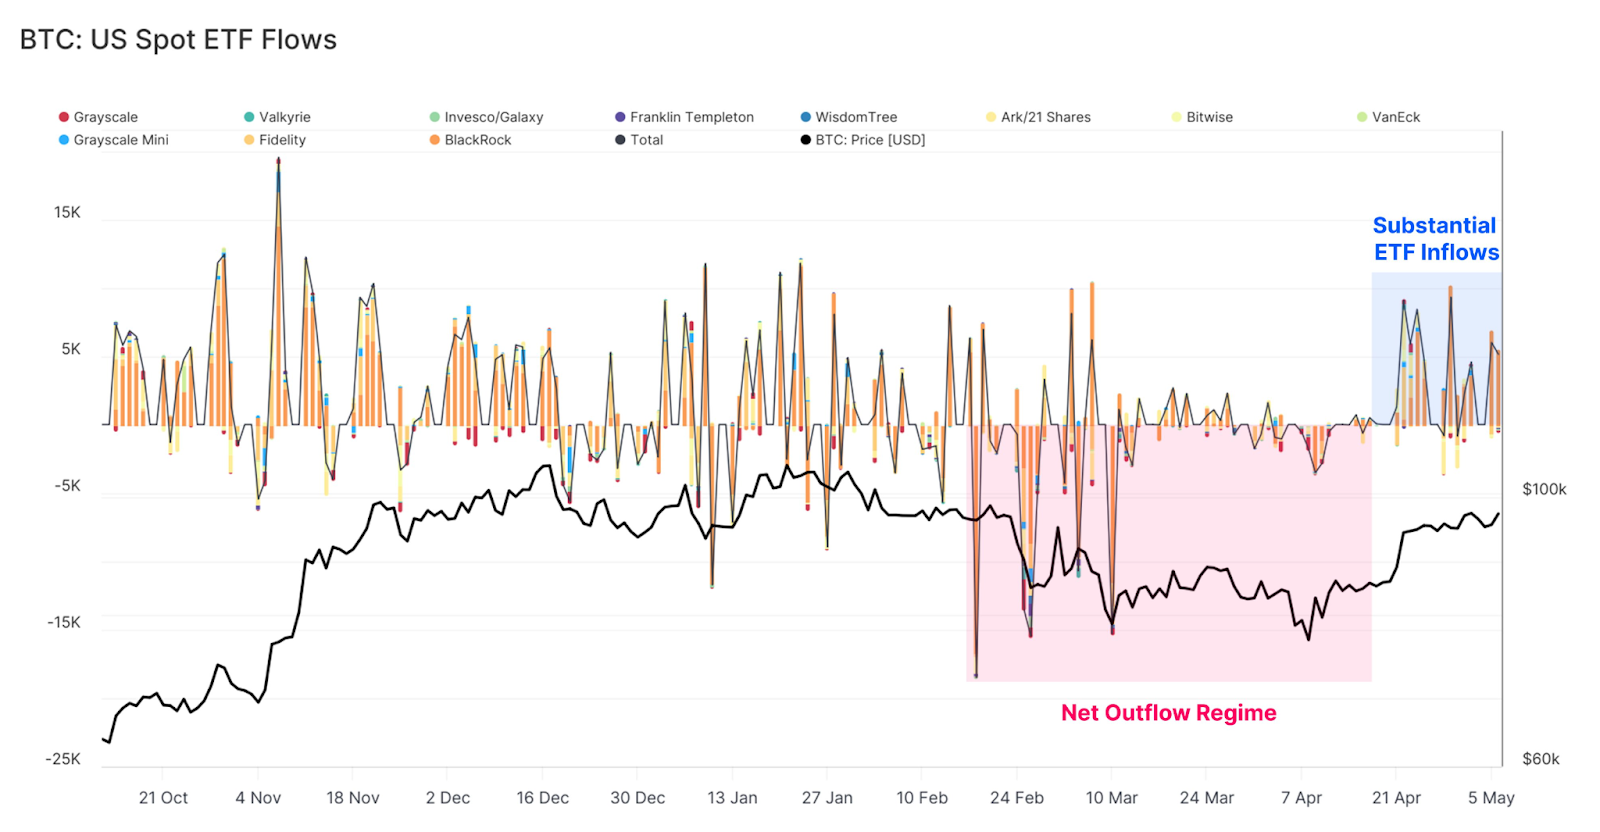Click the black BTC Price legend dot
The height and width of the screenshot is (832, 1600).
point(806,140)
